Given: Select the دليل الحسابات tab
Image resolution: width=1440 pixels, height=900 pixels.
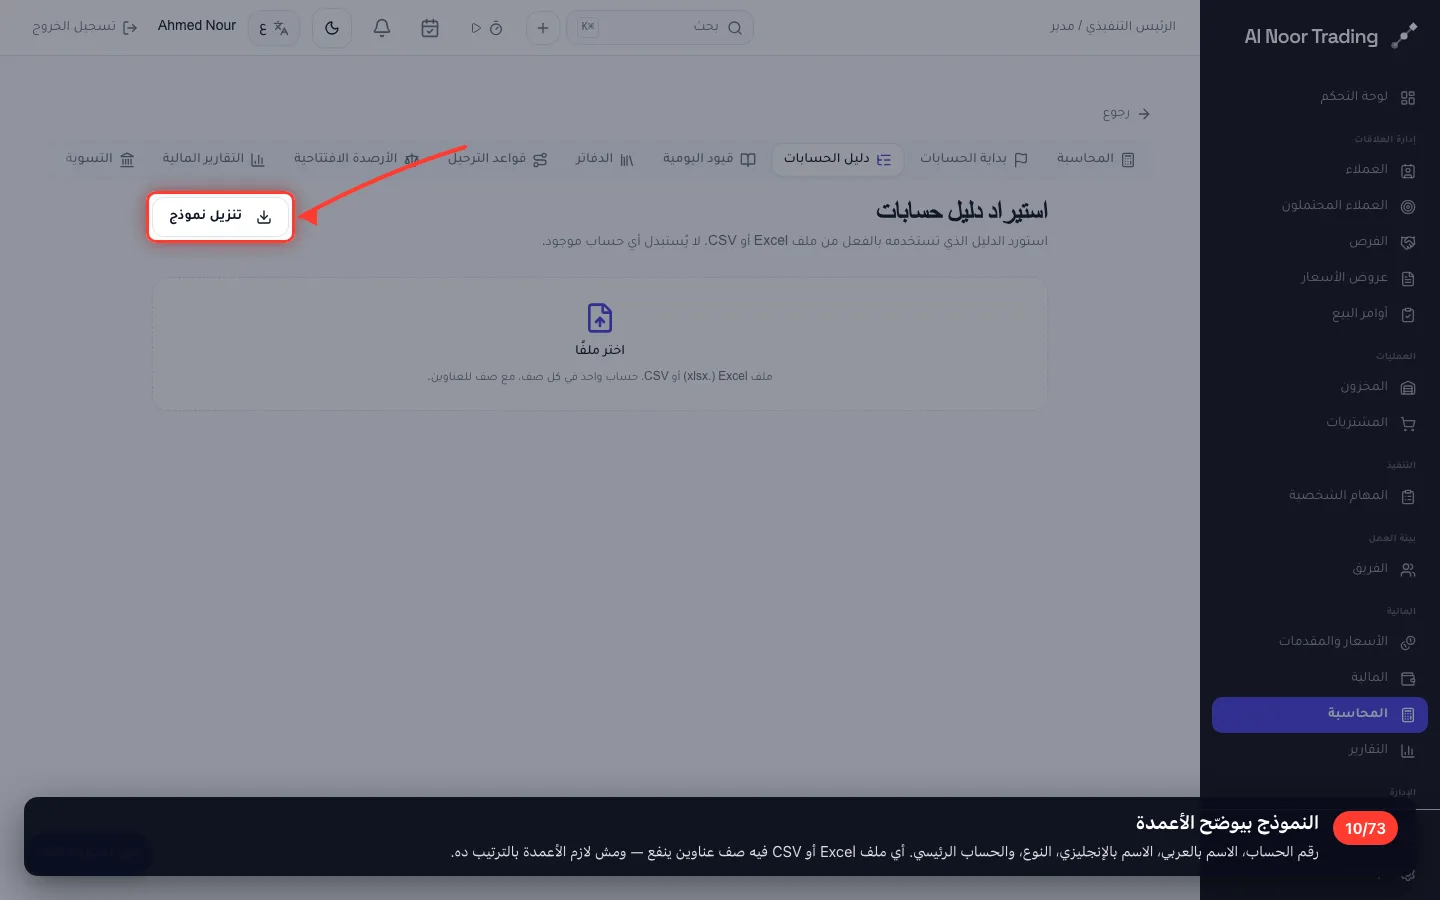Looking at the screenshot, I should click(x=837, y=159).
